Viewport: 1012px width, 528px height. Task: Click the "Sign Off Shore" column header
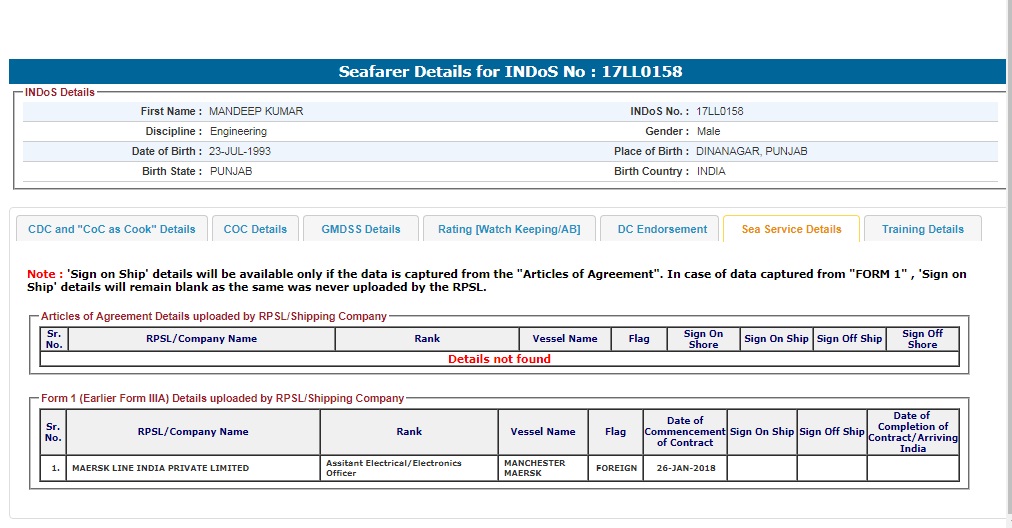(922, 339)
